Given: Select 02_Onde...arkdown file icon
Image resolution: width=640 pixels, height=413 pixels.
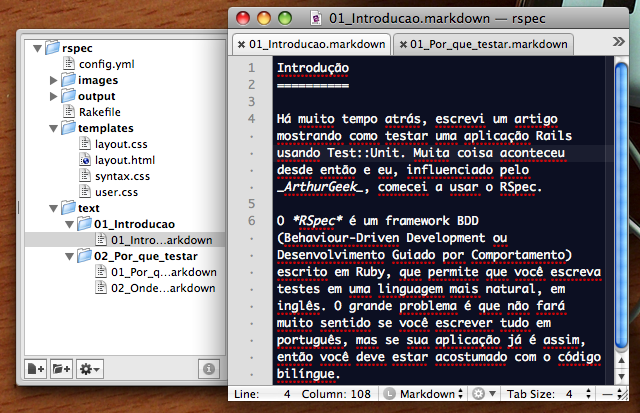Looking at the screenshot, I should [x=101, y=287].
